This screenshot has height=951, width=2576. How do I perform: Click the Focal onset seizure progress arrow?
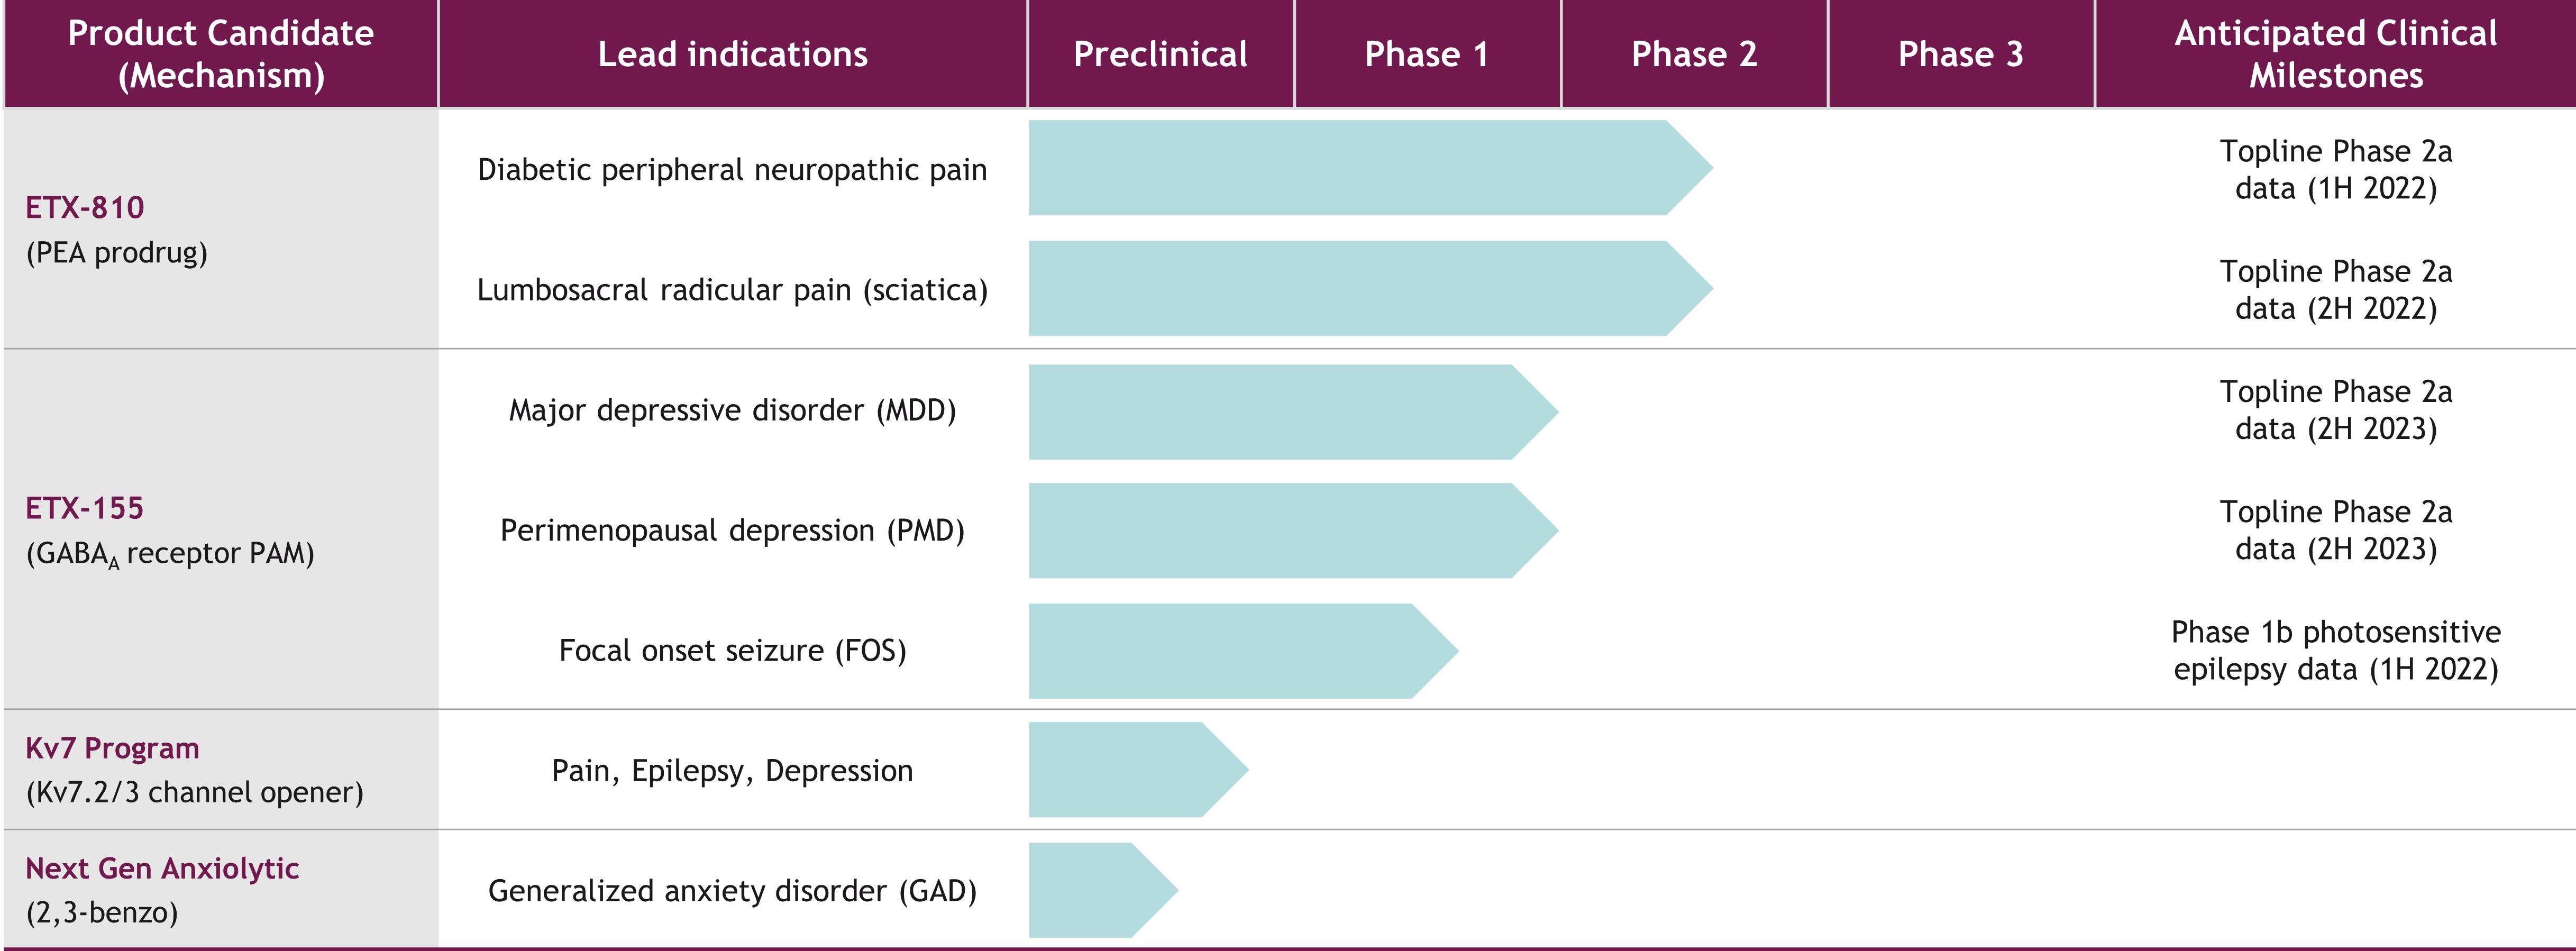[x=1244, y=651]
